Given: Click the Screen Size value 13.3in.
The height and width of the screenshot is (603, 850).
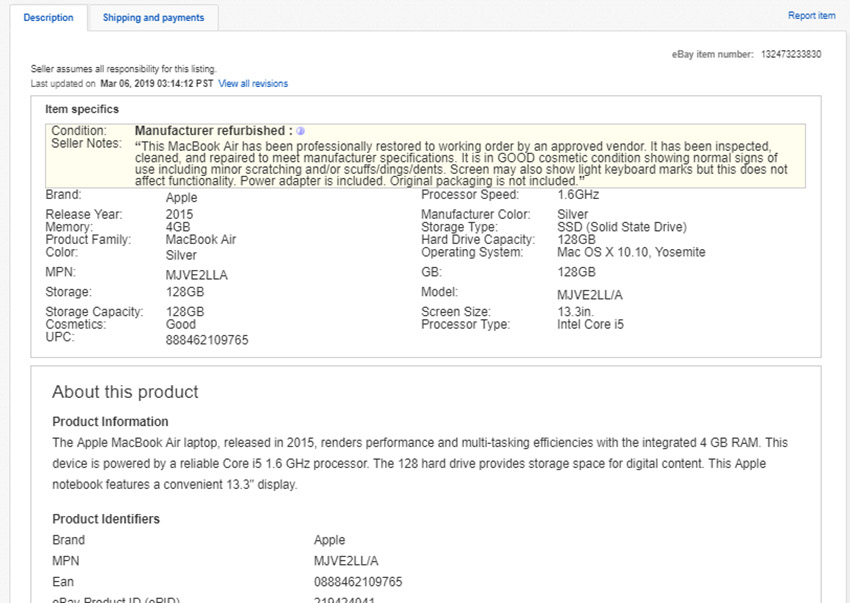Looking at the screenshot, I should (575, 312).
